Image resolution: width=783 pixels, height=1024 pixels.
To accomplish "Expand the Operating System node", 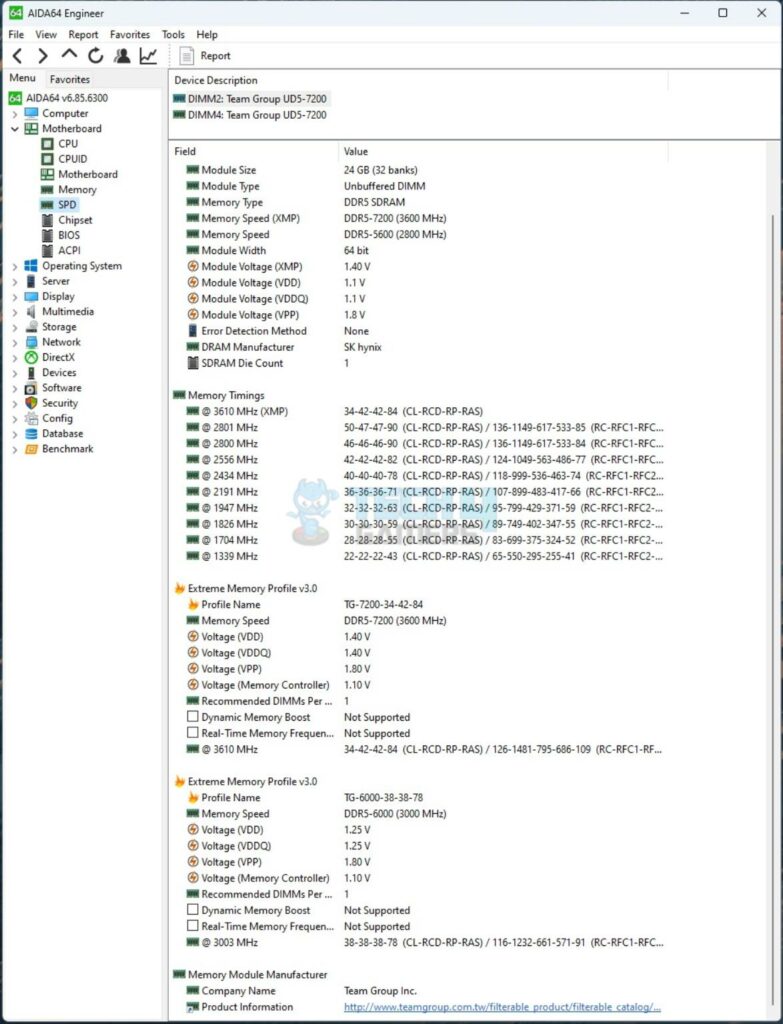I will pyautogui.click(x=15, y=266).
